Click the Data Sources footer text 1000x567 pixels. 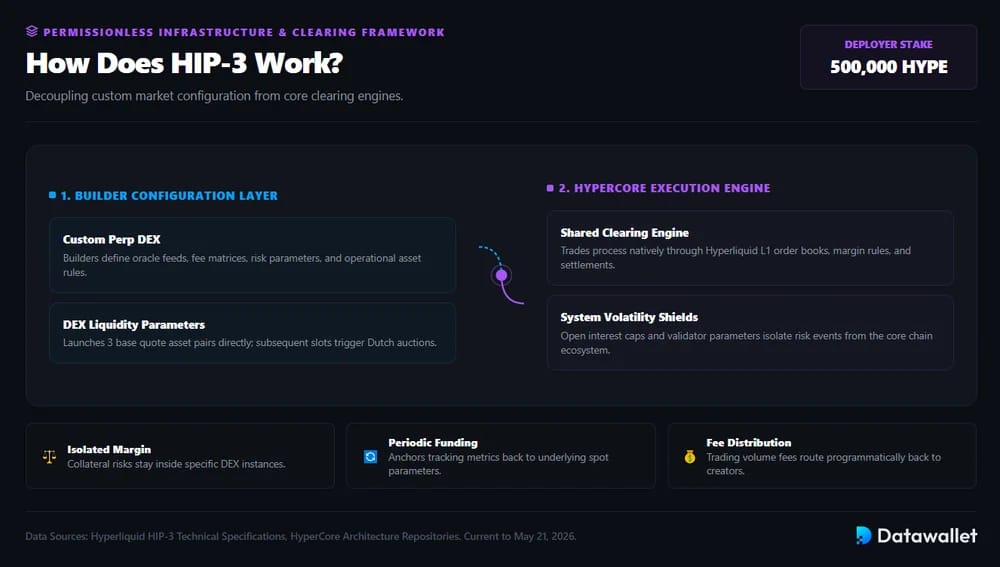point(300,536)
